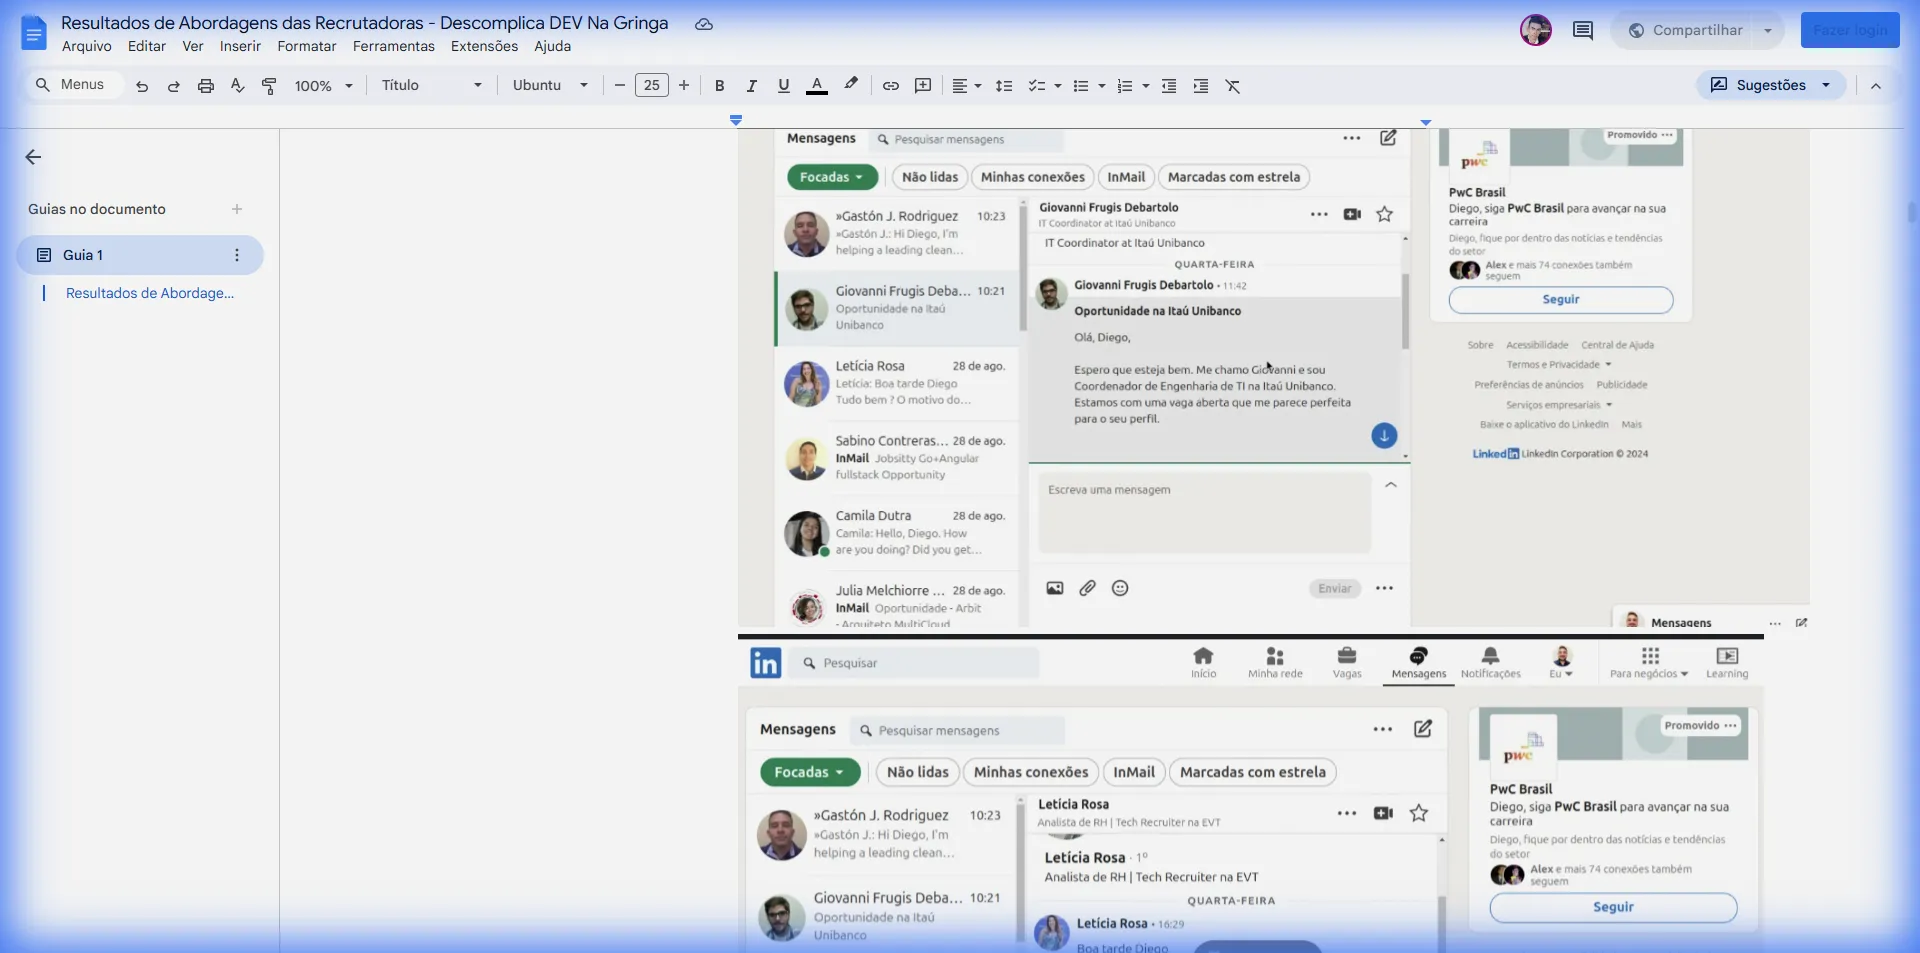
Task: Click the LinkedIn logo in lower screenshot
Action: [x=766, y=662]
